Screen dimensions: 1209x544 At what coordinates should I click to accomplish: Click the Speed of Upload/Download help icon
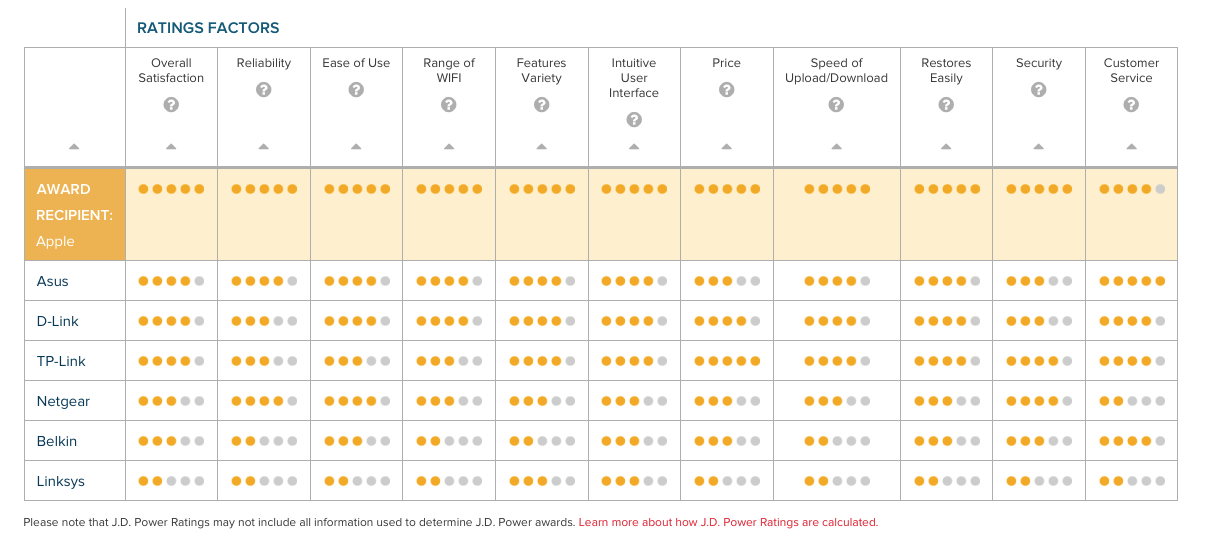(836, 105)
